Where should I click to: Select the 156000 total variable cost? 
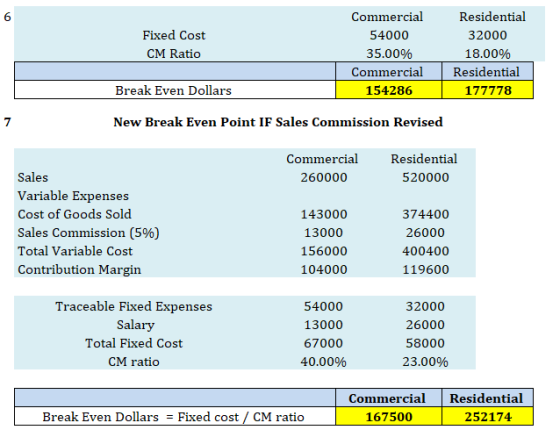(x=324, y=251)
